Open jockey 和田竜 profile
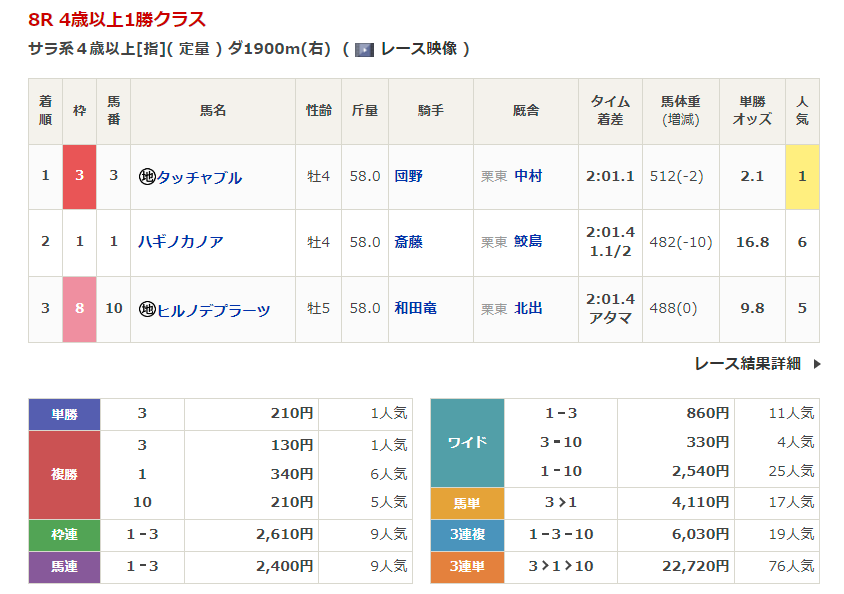This screenshot has height=594, width=844. (415, 309)
